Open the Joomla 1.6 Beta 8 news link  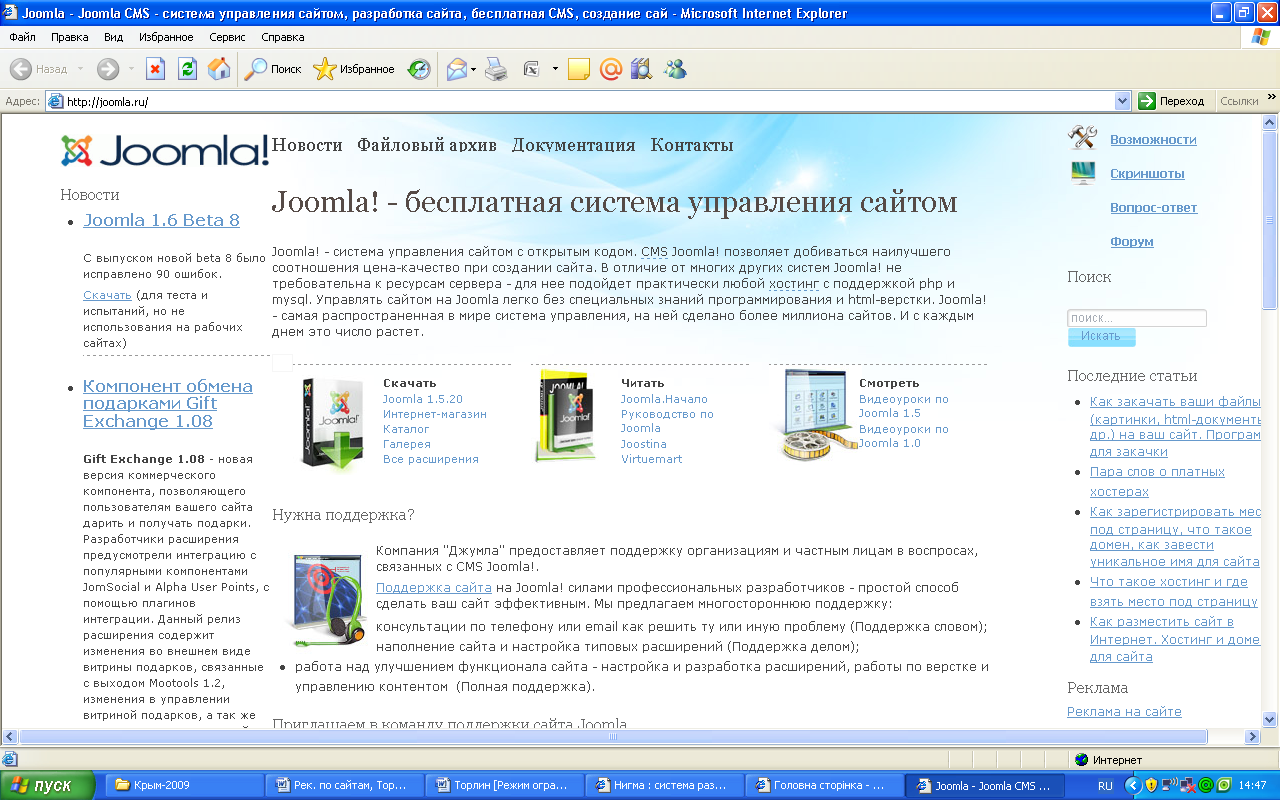point(162,220)
